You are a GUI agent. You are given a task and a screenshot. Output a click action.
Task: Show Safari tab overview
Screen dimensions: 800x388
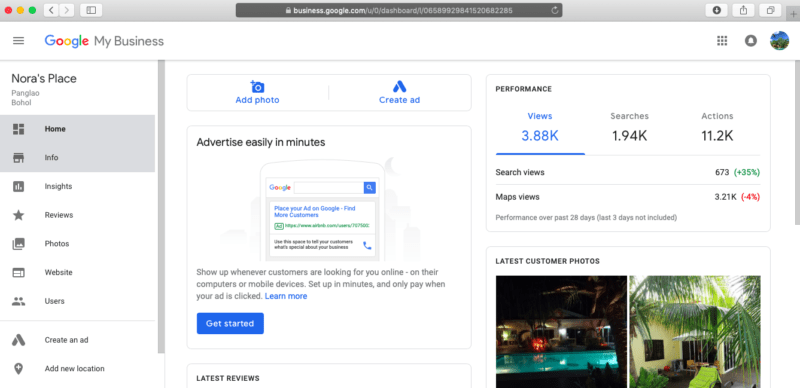pos(770,10)
